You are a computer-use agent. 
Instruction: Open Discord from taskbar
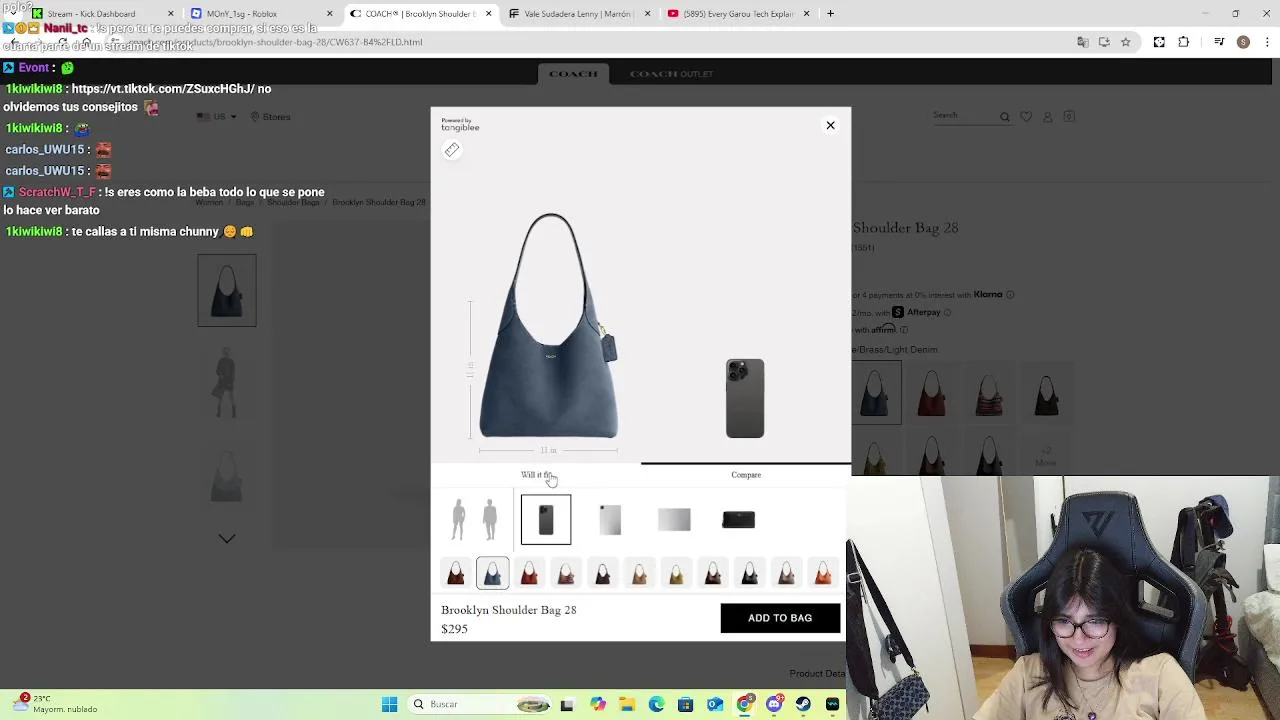(774, 705)
